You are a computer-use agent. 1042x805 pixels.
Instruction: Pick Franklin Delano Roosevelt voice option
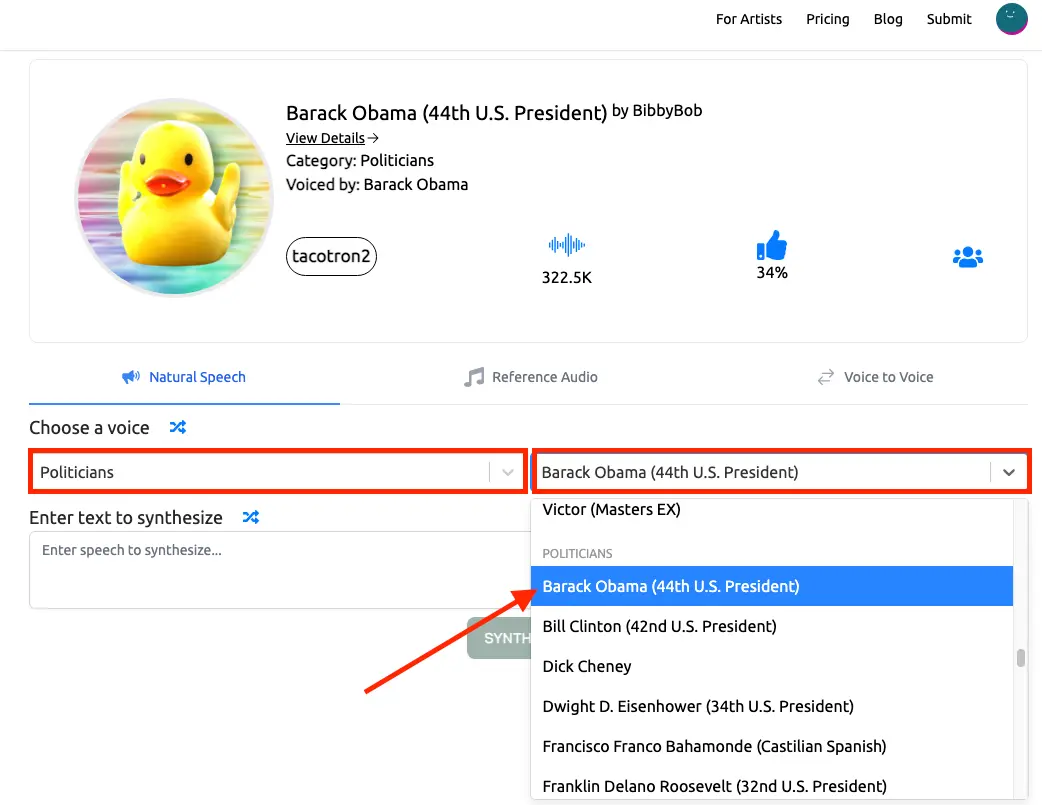point(772,785)
